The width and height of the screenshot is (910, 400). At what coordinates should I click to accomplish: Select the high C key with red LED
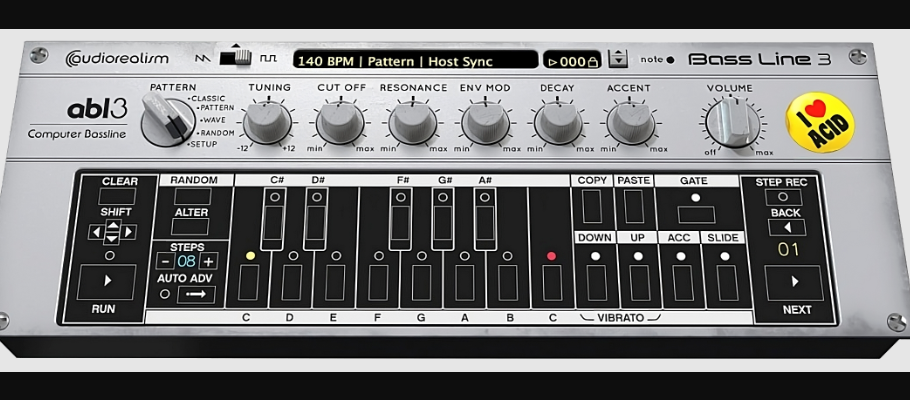pos(552,283)
